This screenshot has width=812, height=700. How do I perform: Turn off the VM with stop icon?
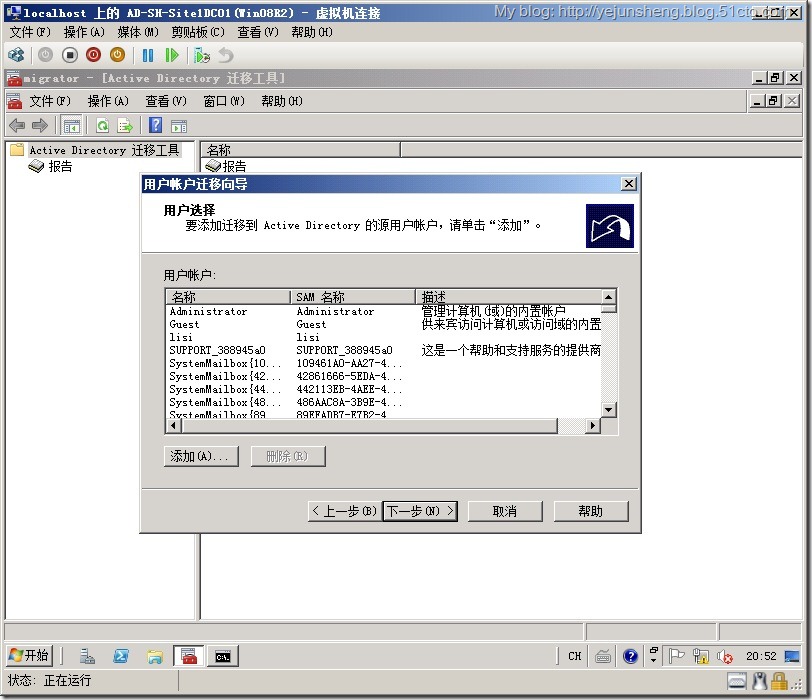[69, 55]
